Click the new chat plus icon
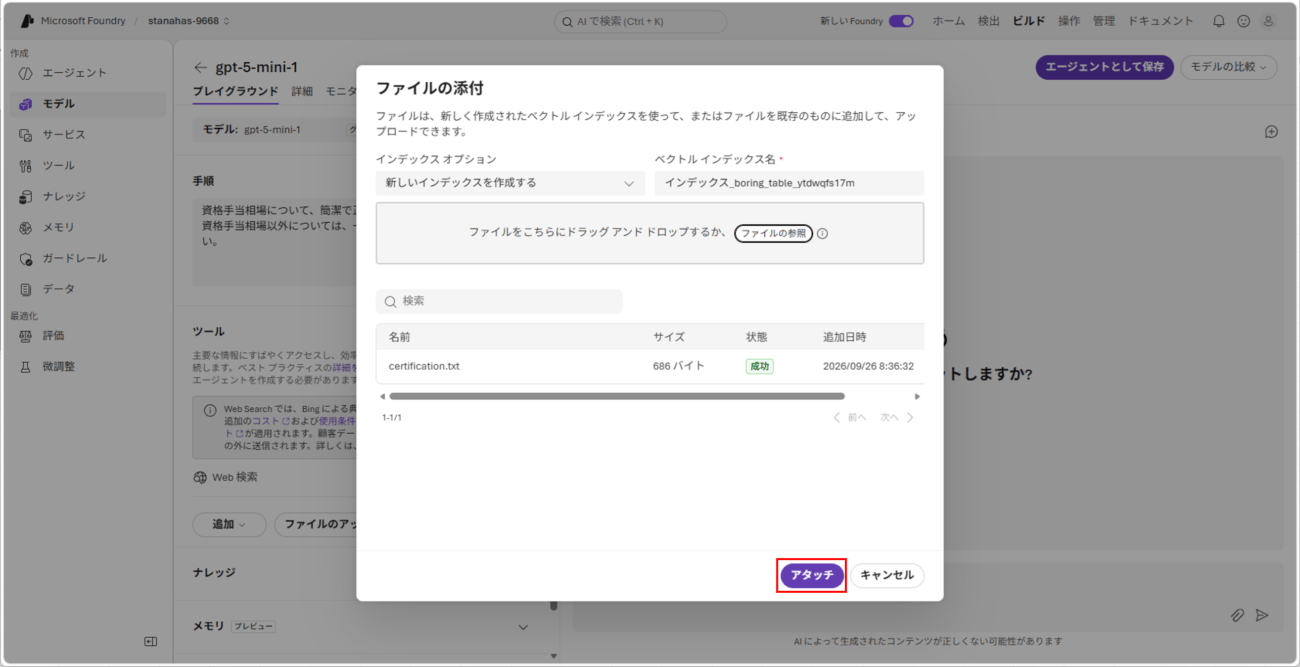The image size is (1300, 667). click(x=1271, y=132)
